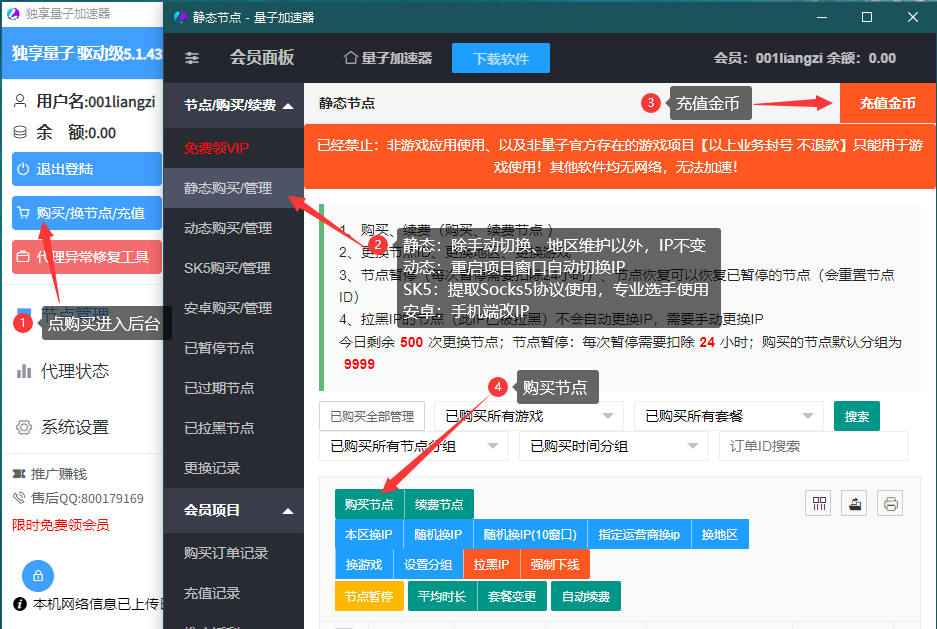This screenshot has width=937, height=629.
Task: Open the 代理异常修复工具 button
Action: pos(87,257)
